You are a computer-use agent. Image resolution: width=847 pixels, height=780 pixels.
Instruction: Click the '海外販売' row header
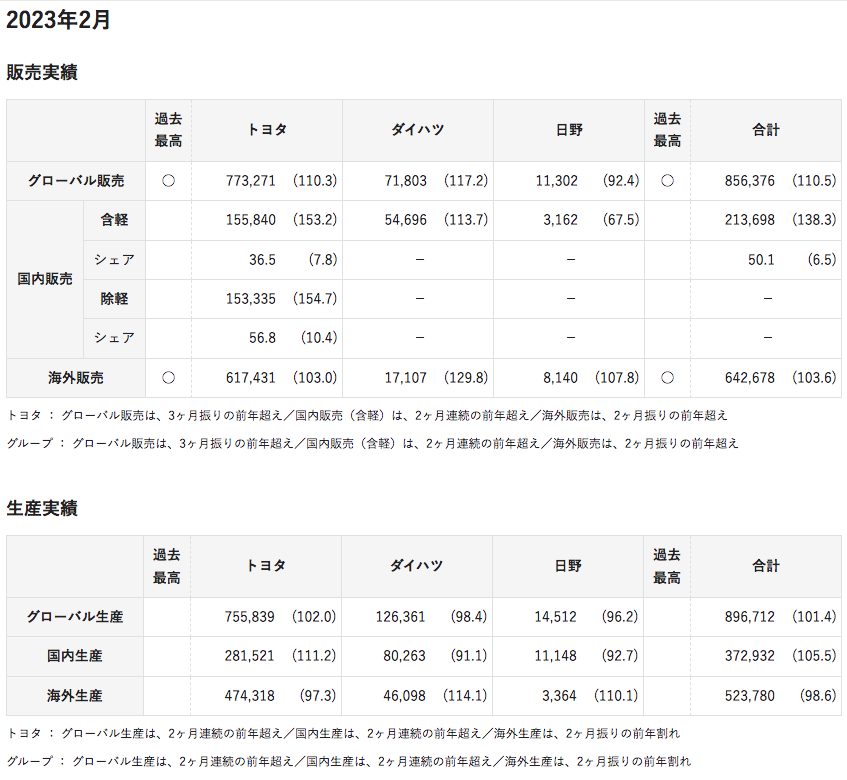click(76, 378)
